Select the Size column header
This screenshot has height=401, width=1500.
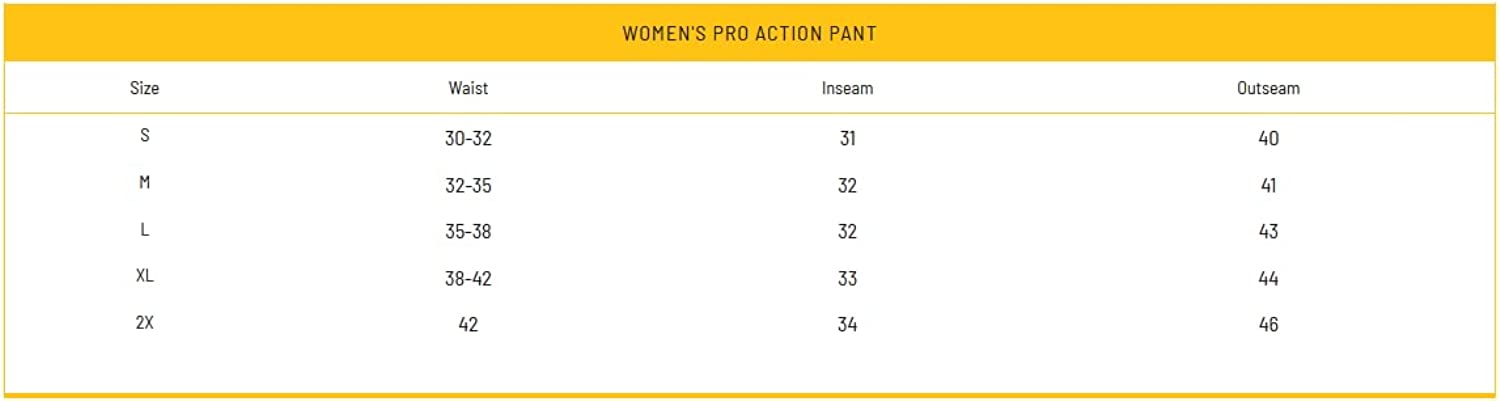point(144,88)
